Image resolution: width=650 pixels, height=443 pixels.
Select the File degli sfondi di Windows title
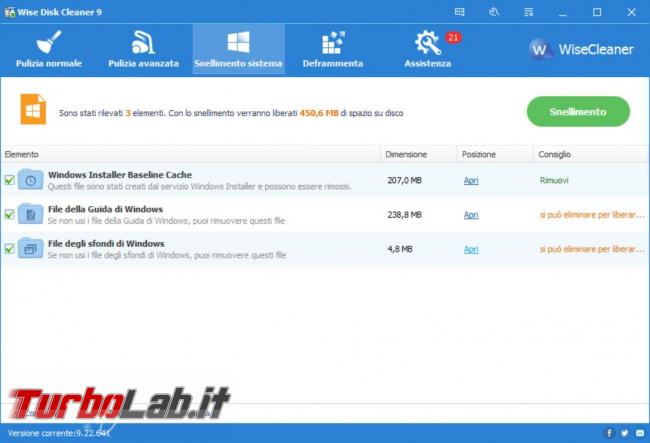(106, 244)
